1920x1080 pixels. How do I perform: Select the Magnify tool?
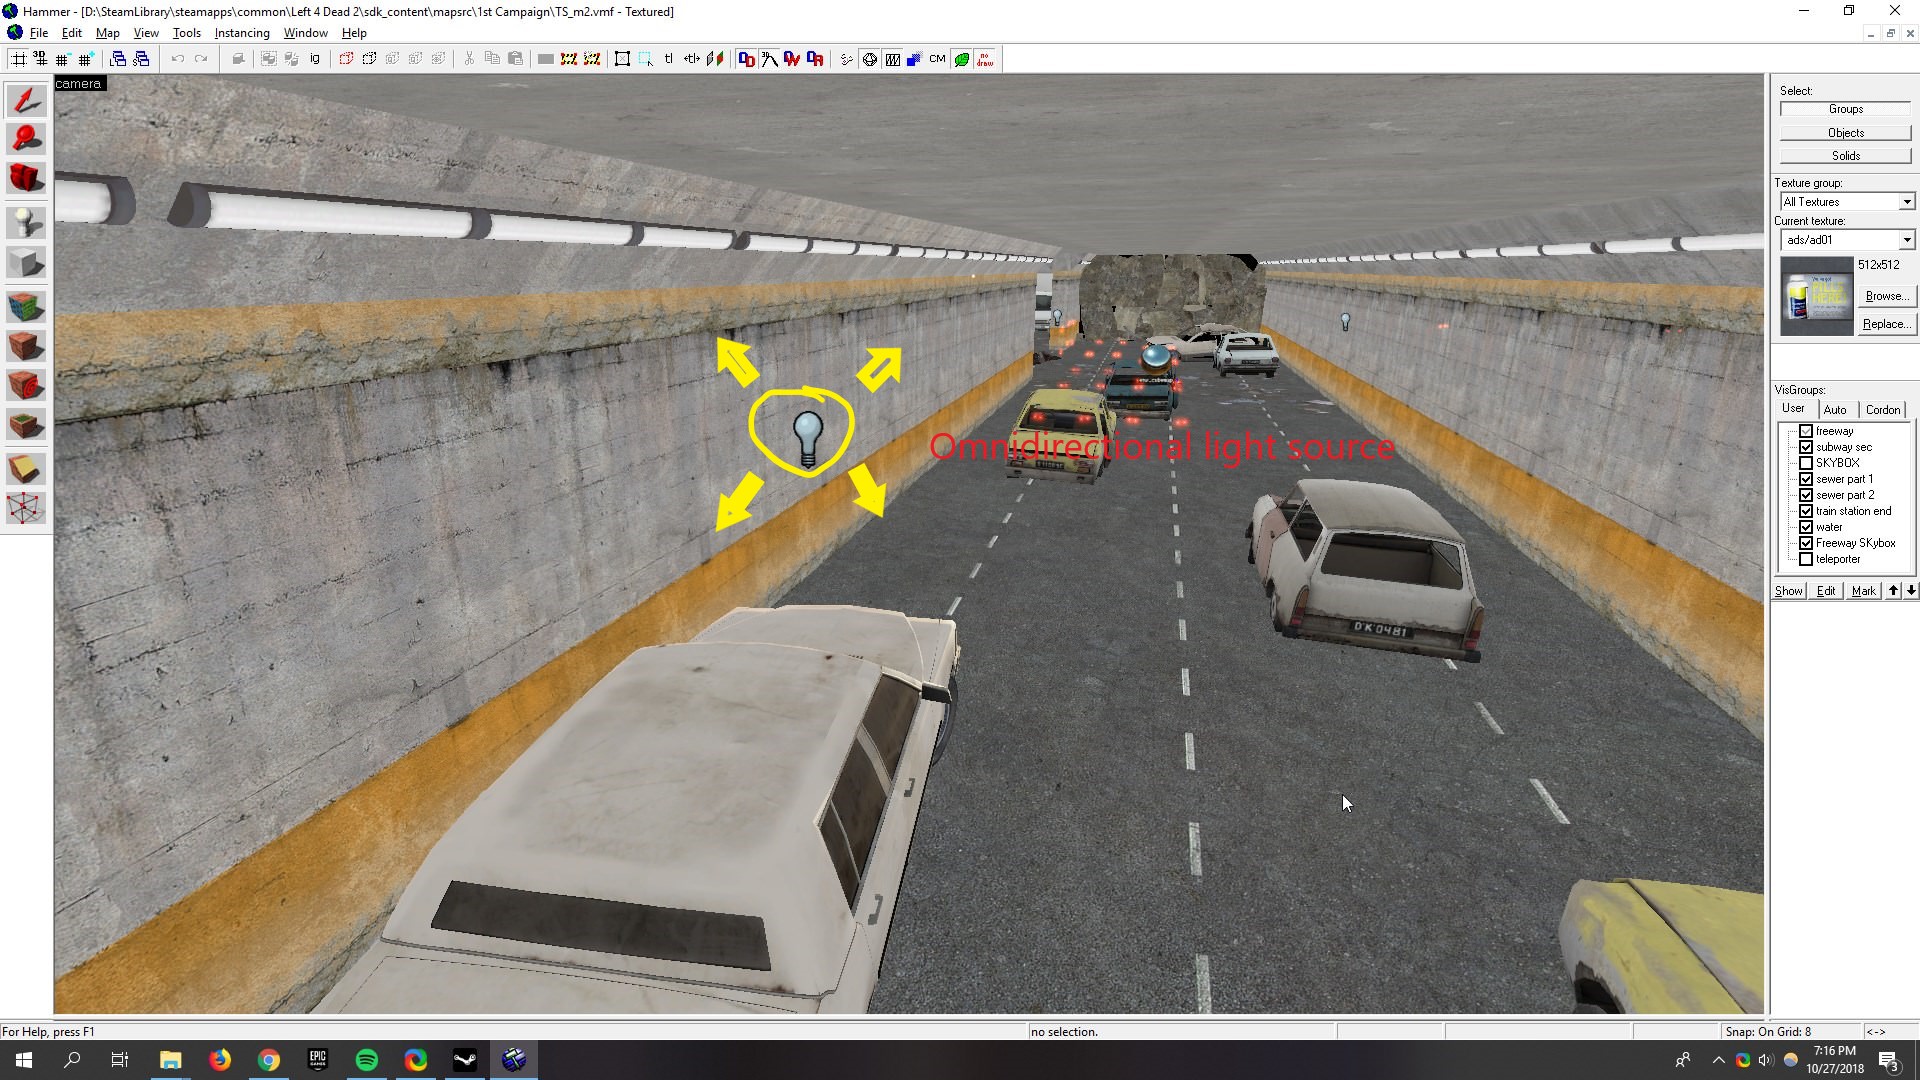click(26, 139)
